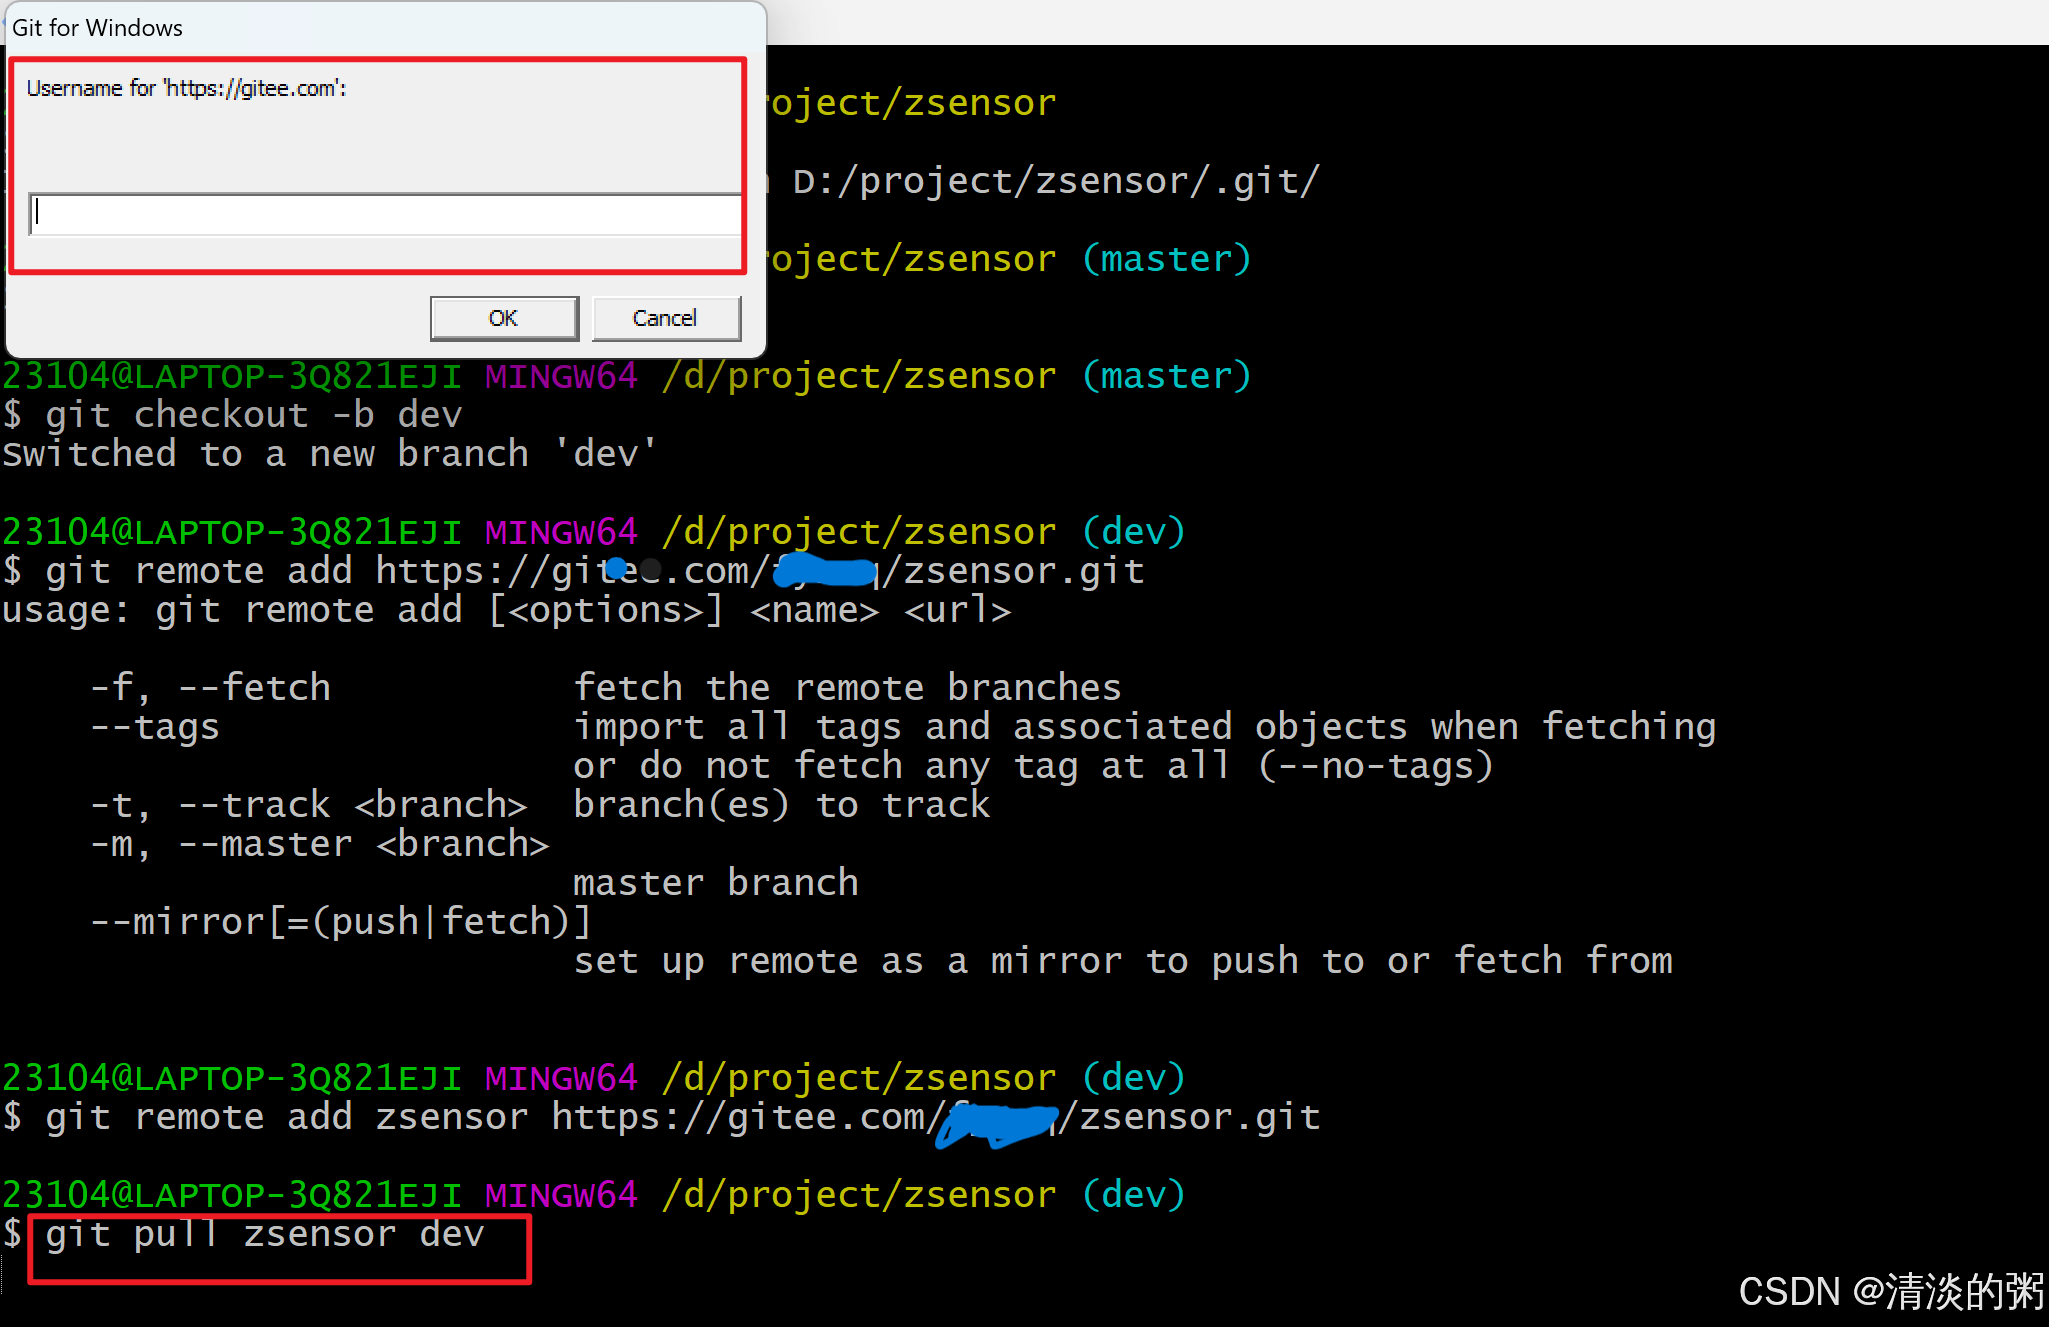Click the "Username for 'https://gitee.com':" label
Image resolution: width=2049 pixels, height=1327 pixels.
pos(186,88)
